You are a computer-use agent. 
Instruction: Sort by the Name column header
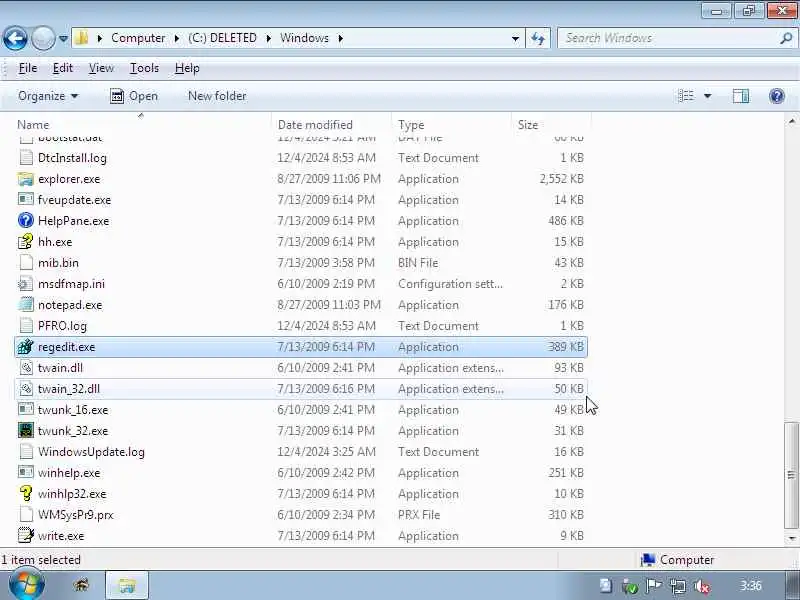pos(143,125)
